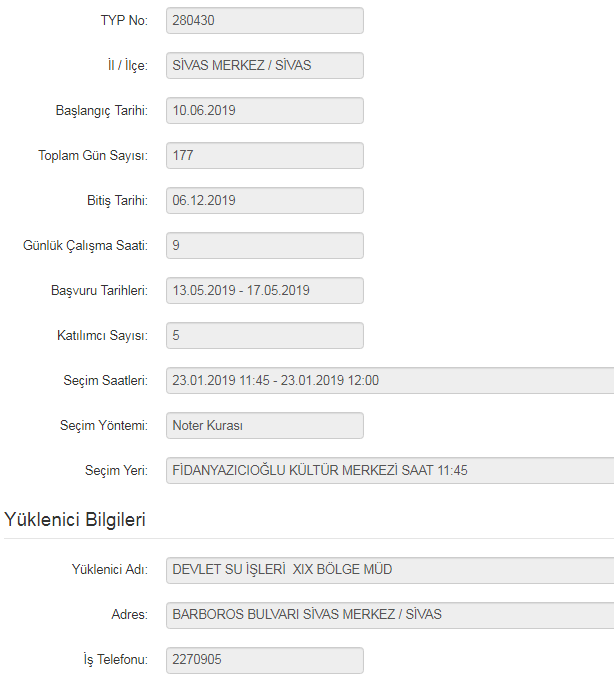The height and width of the screenshot is (683, 614).
Task: Click the Katılımcı Sayısı field
Action: 264,335
